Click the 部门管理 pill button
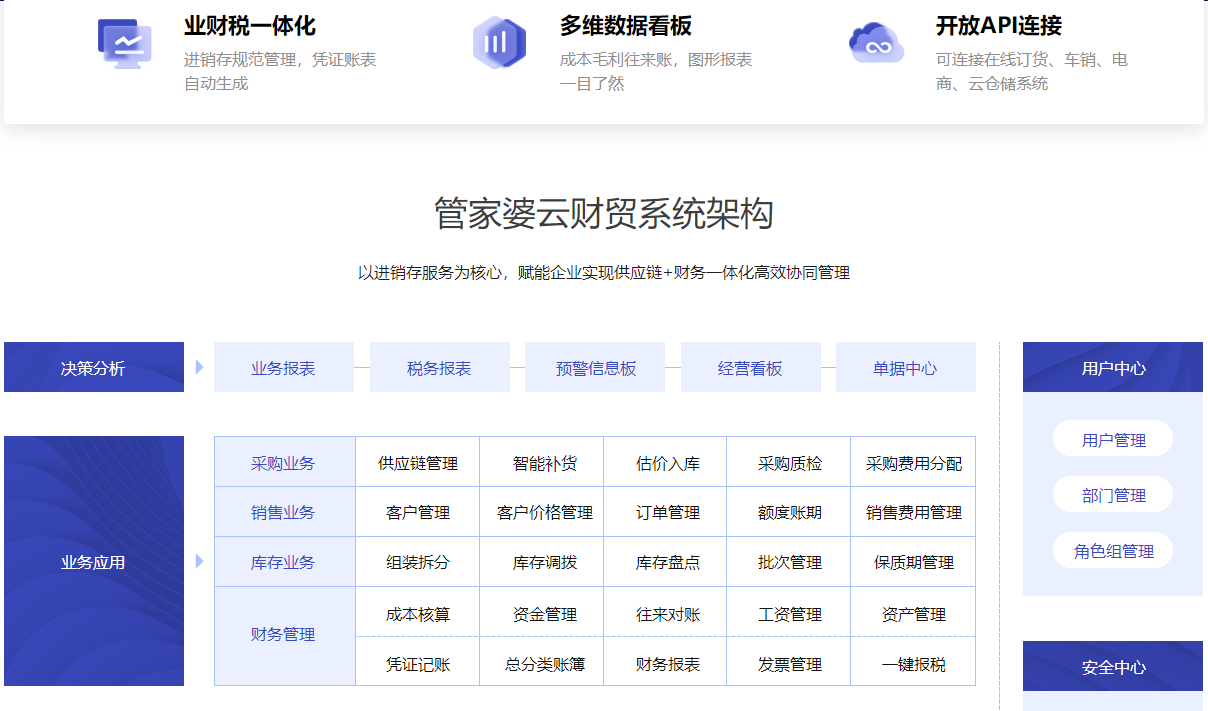The height and width of the screenshot is (711, 1208). pos(1113,494)
